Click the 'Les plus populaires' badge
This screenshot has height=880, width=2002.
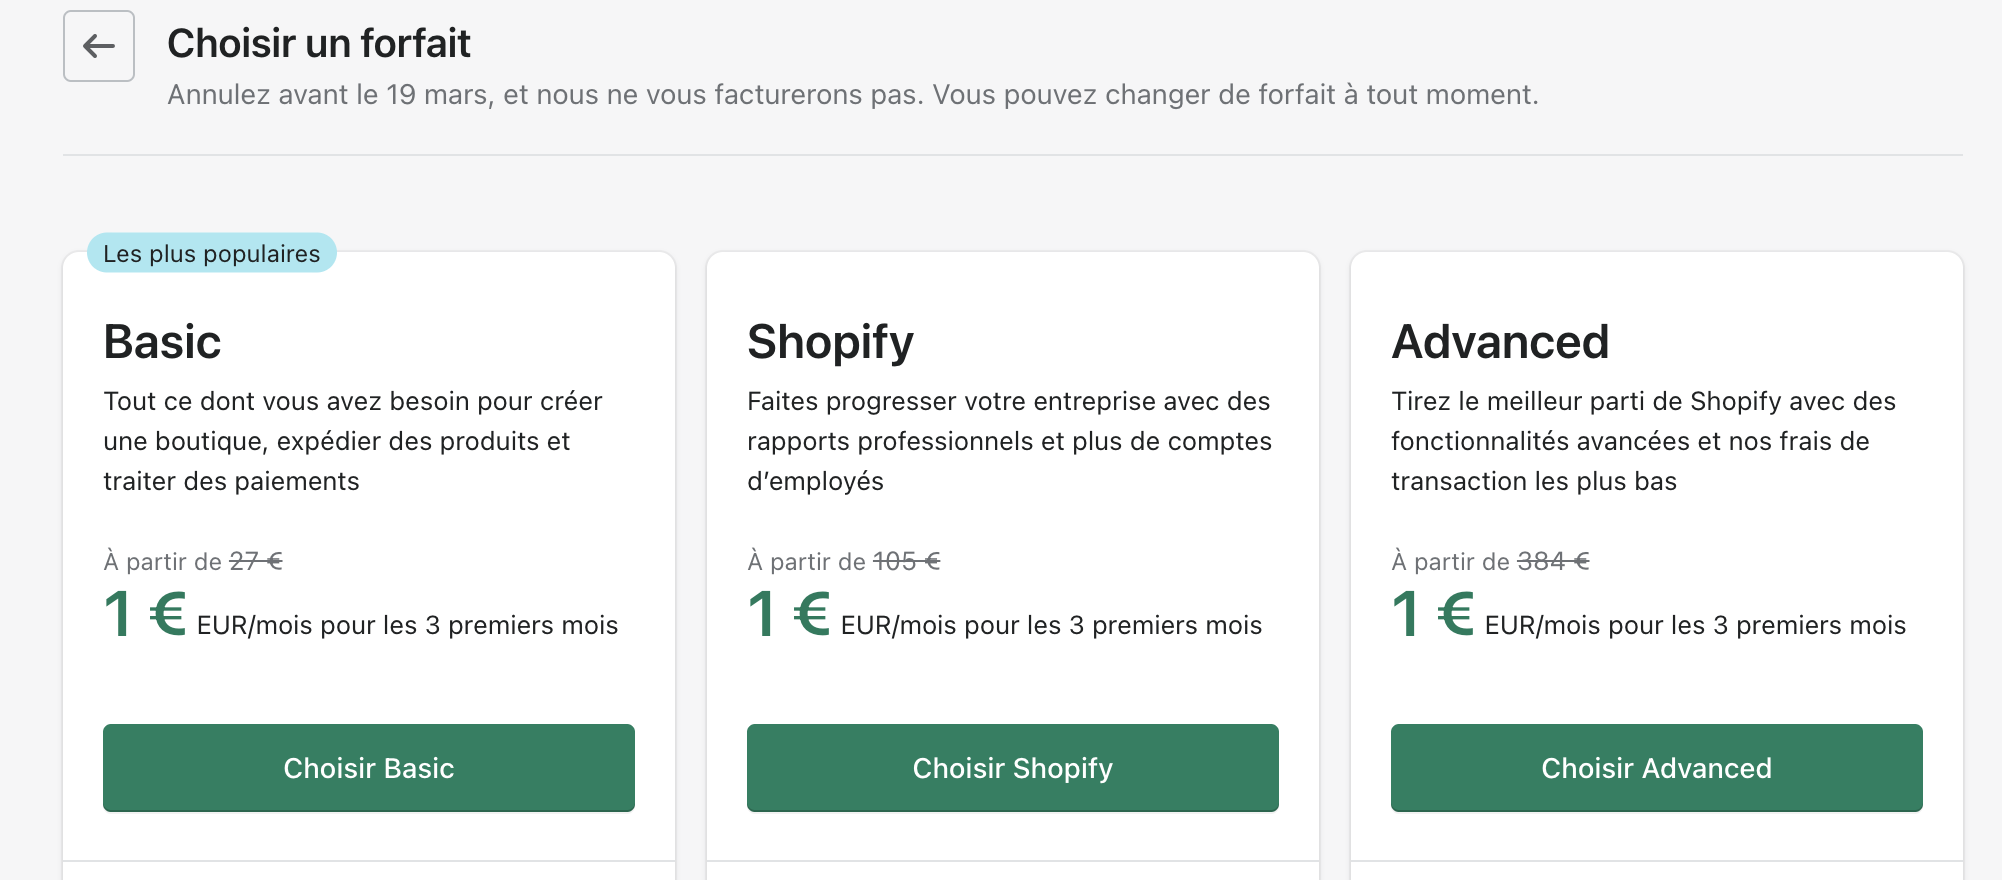click(x=212, y=254)
